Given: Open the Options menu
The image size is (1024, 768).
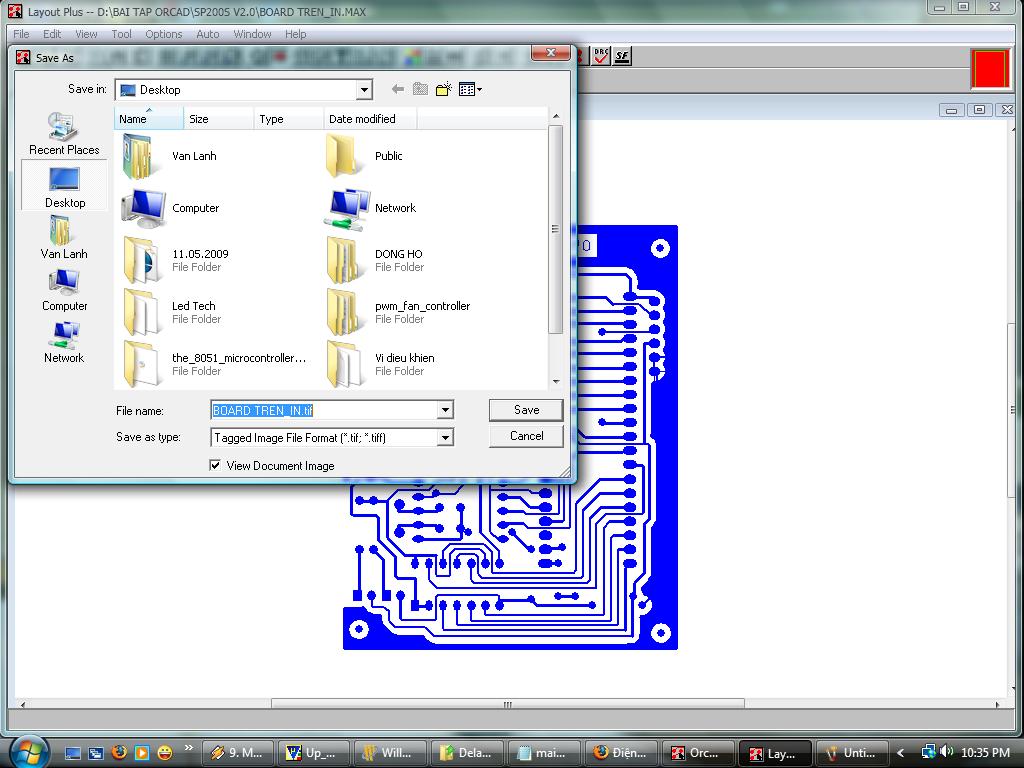Looking at the screenshot, I should click(163, 34).
